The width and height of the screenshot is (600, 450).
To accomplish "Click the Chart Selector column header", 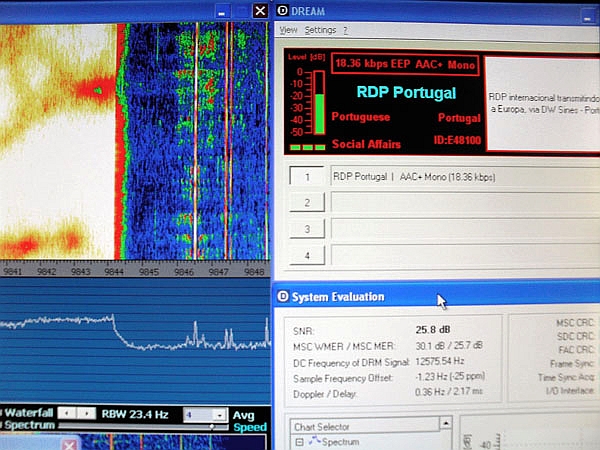I will tap(364, 426).
